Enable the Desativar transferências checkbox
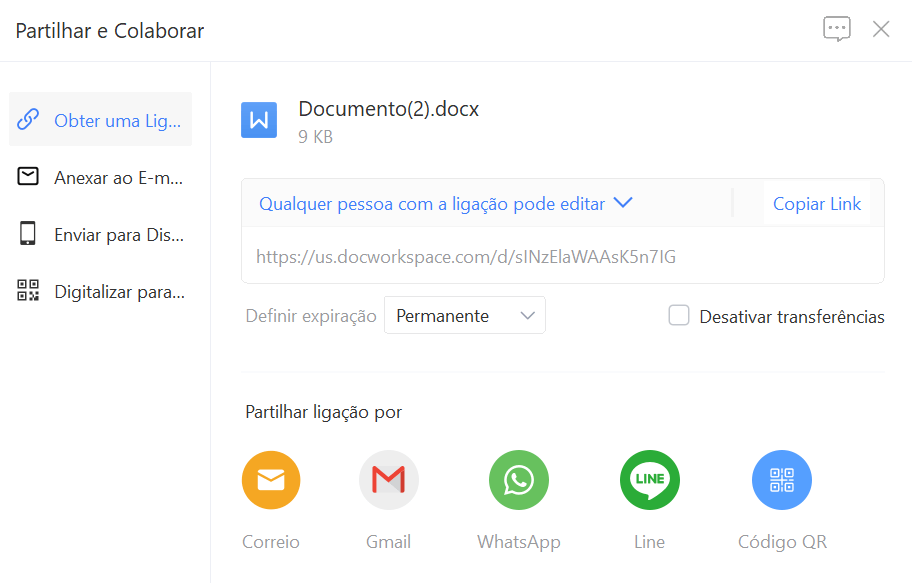 coord(679,315)
